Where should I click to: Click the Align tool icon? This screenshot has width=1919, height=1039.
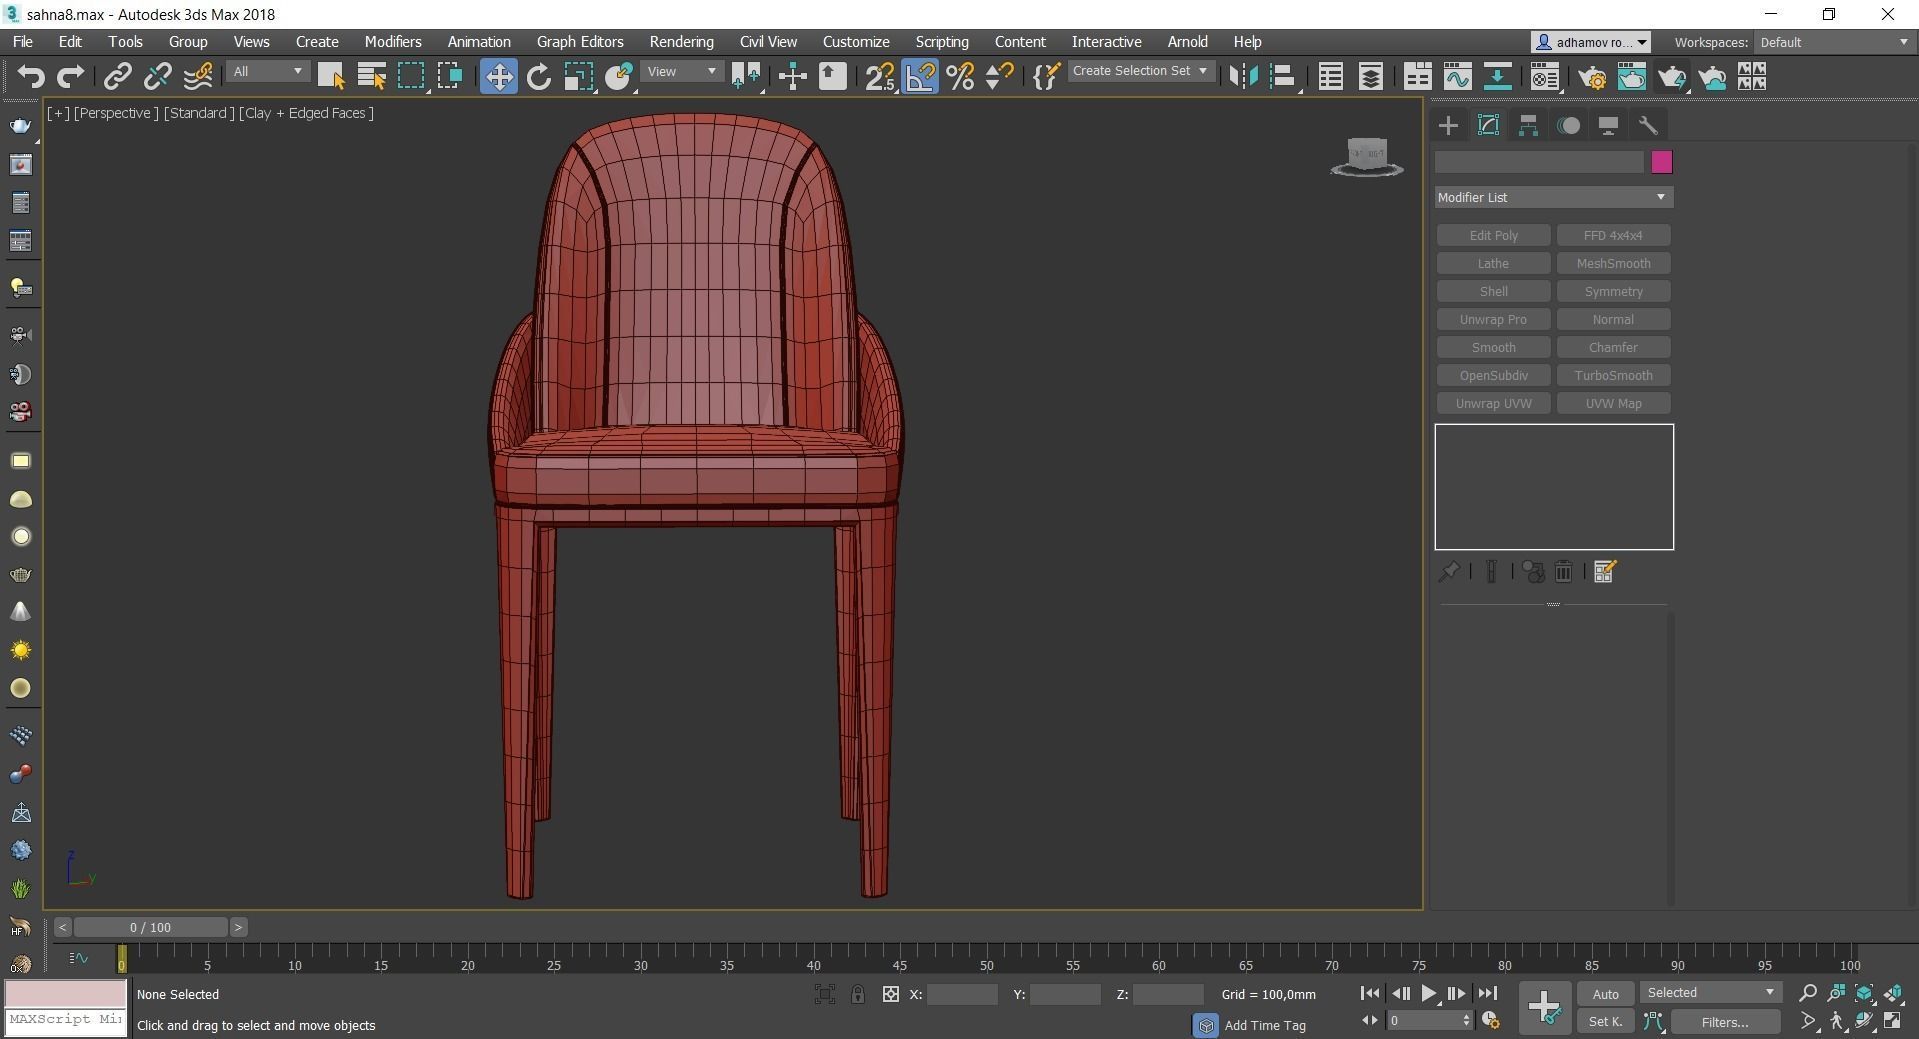point(1283,77)
